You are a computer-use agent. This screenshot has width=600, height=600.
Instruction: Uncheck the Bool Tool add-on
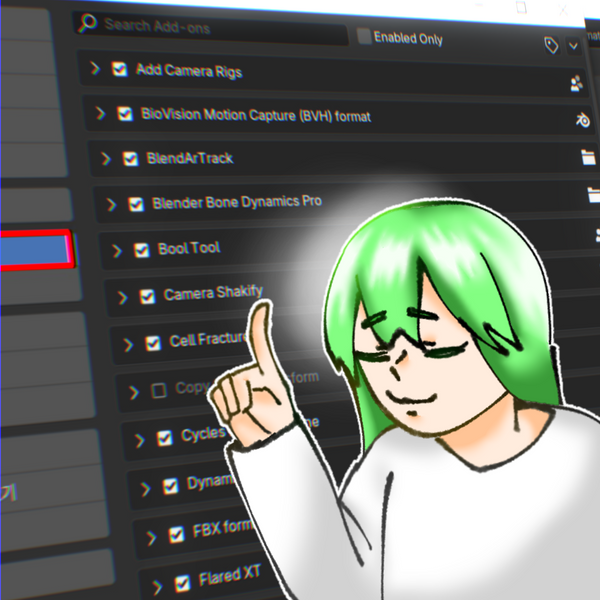click(x=141, y=249)
